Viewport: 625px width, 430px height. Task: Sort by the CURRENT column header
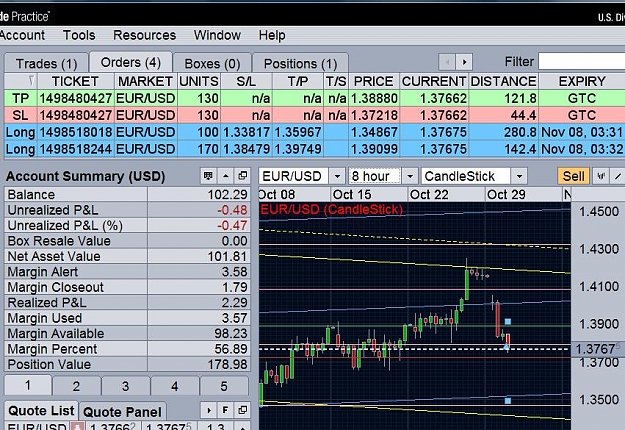pyautogui.click(x=434, y=81)
